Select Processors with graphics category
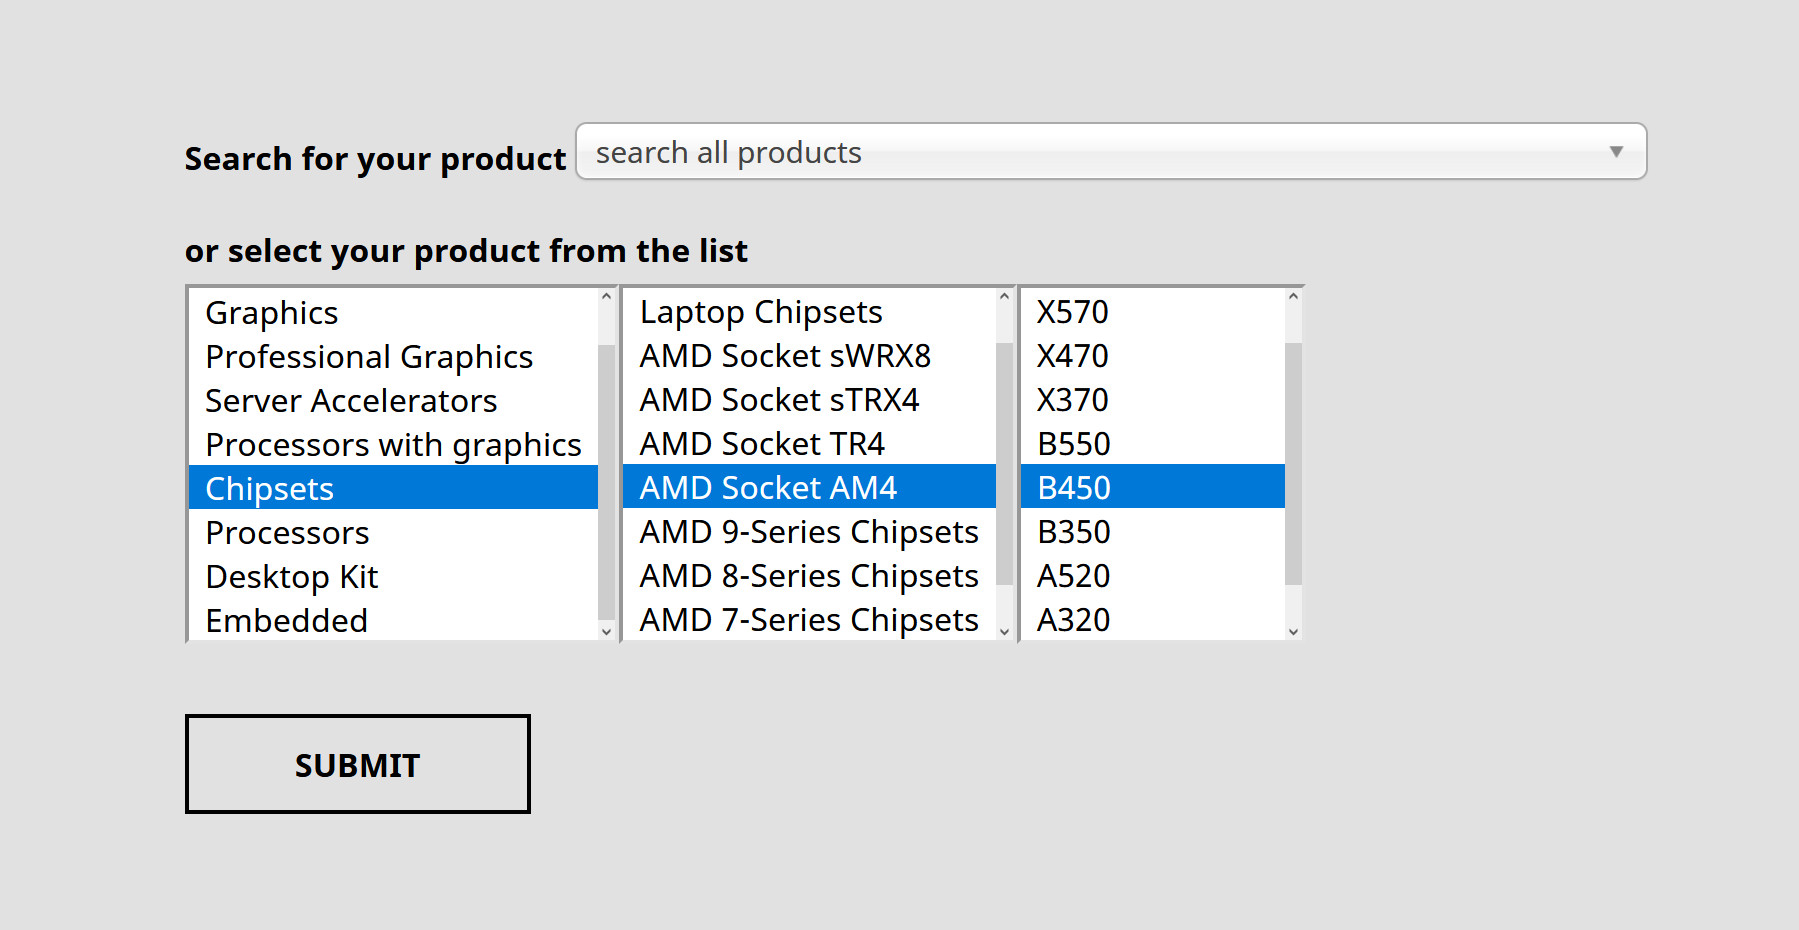Viewport: 1799px width, 930px height. 393,444
